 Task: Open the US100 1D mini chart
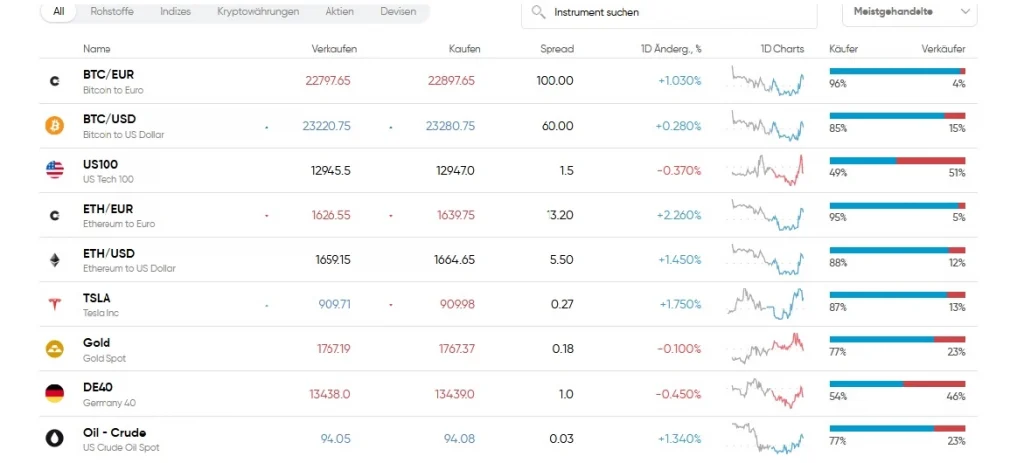tap(767, 170)
